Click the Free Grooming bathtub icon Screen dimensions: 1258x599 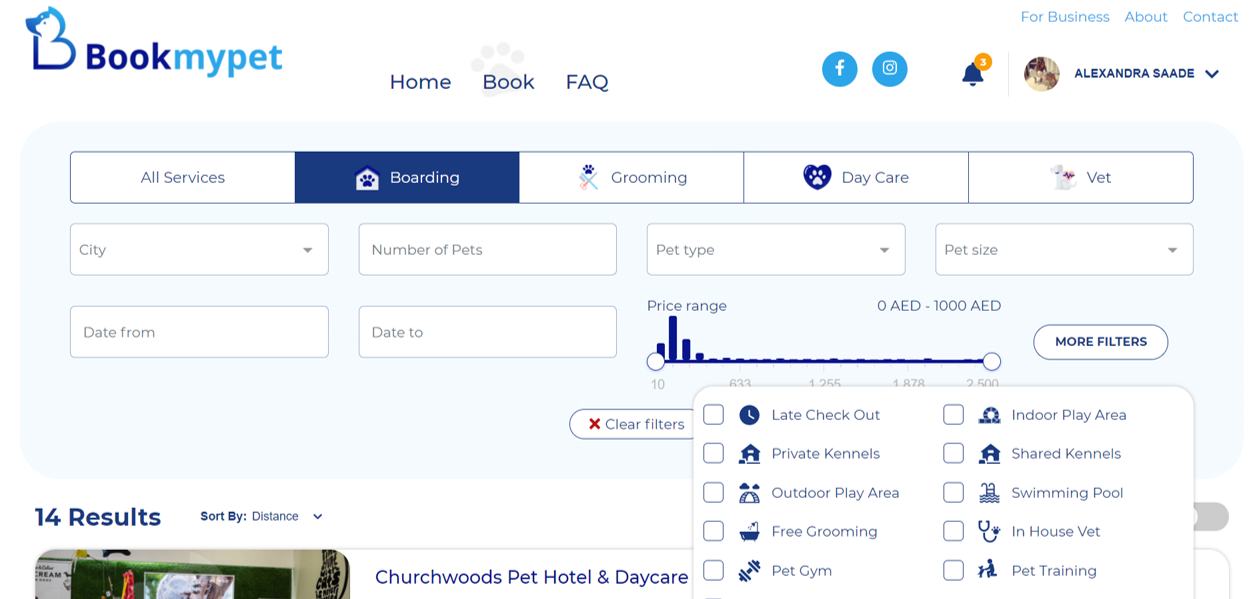749,532
